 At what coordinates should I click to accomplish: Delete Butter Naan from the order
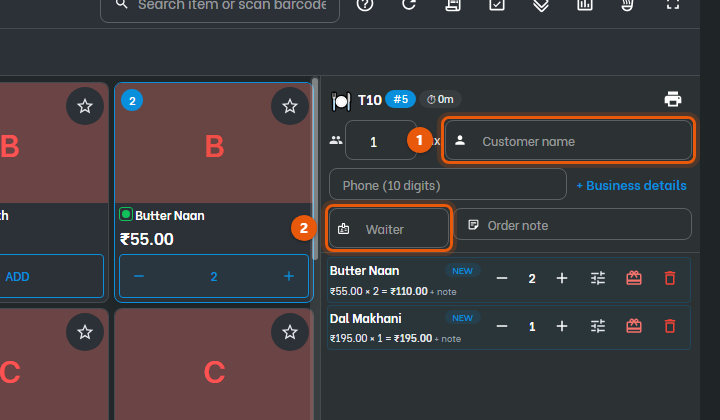(x=670, y=278)
